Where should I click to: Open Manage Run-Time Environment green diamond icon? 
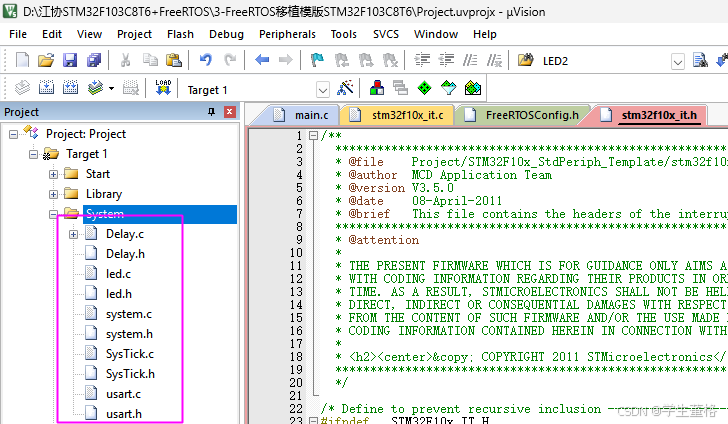(424, 87)
